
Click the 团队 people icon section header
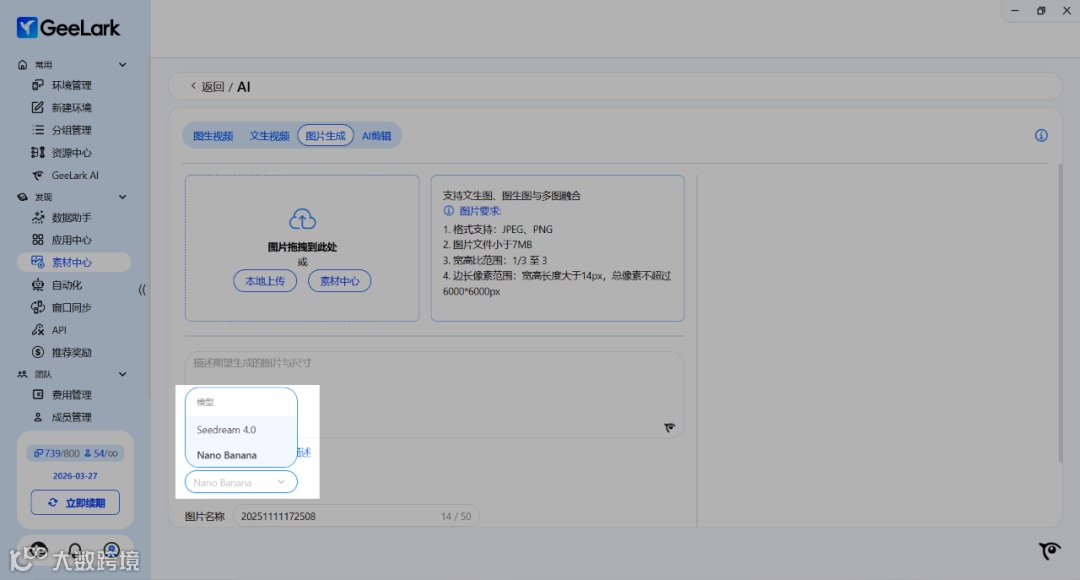(x=23, y=374)
